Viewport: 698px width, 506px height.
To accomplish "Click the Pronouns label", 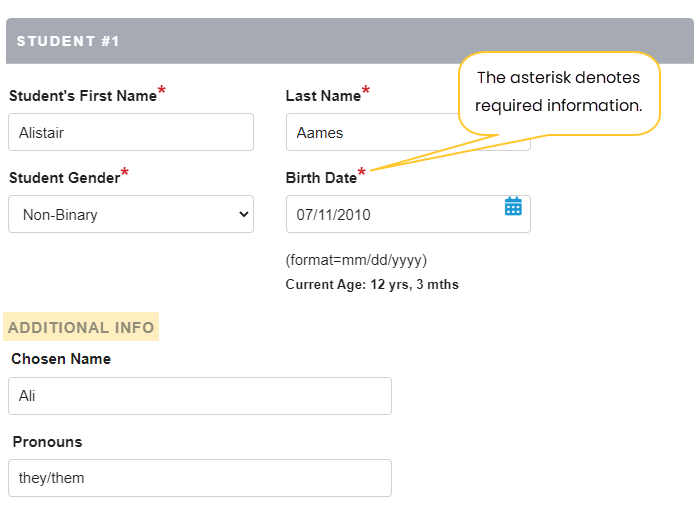I will (x=48, y=441).
